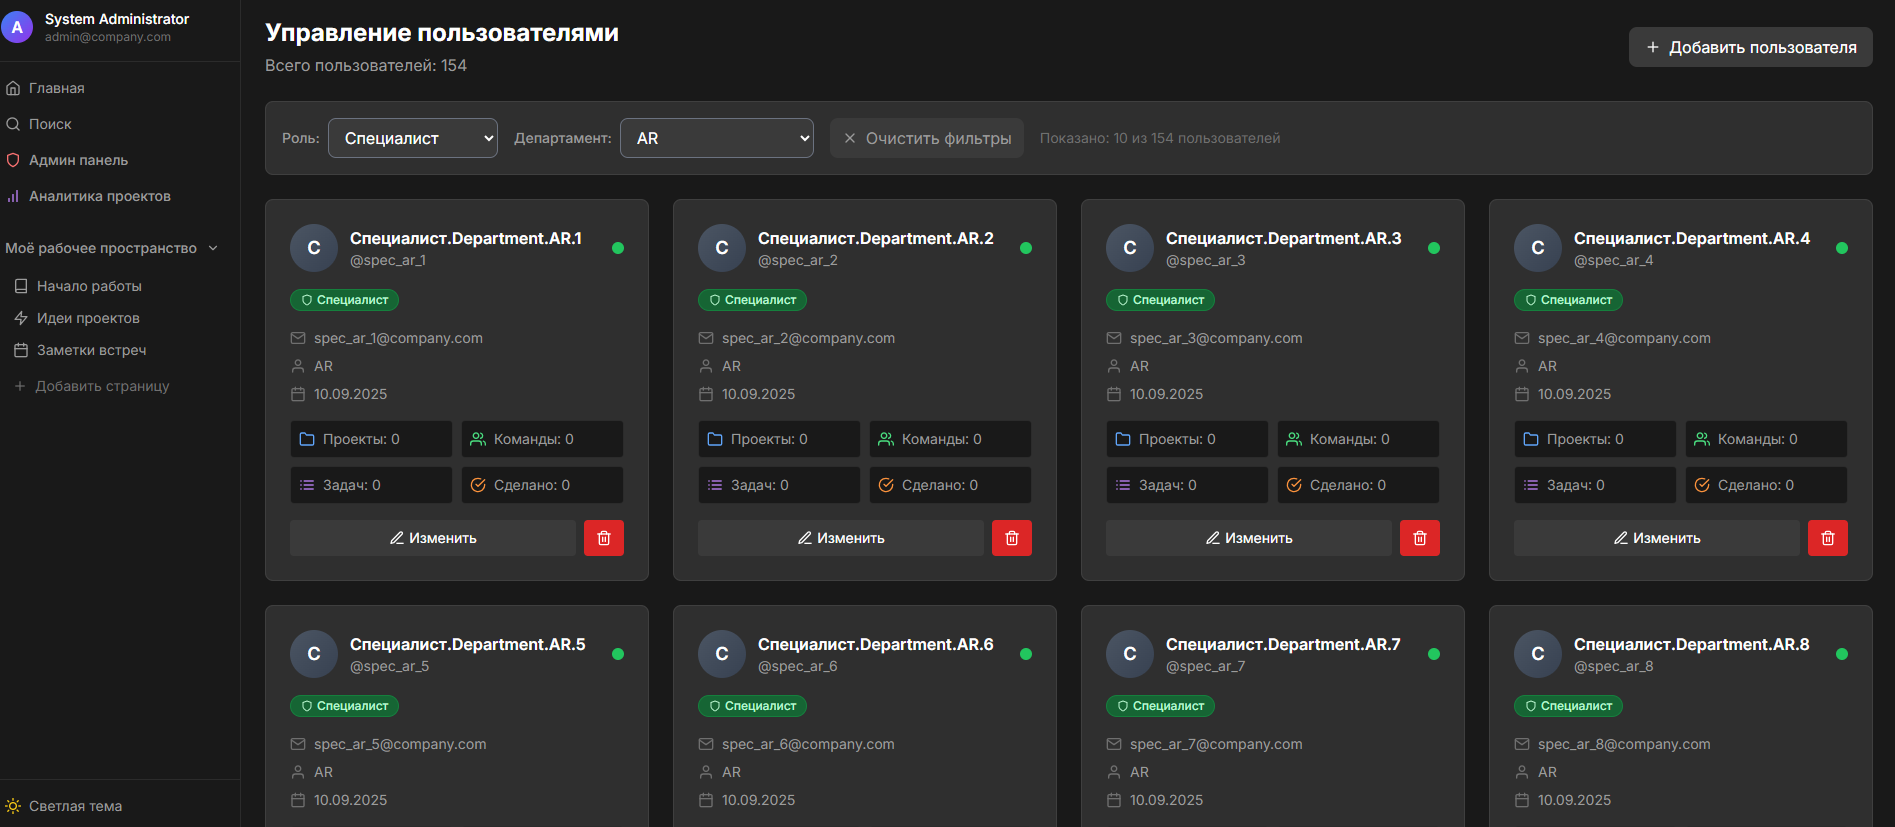Click the username @spec_ar_3
The image size is (1895, 827).
click(x=1206, y=260)
